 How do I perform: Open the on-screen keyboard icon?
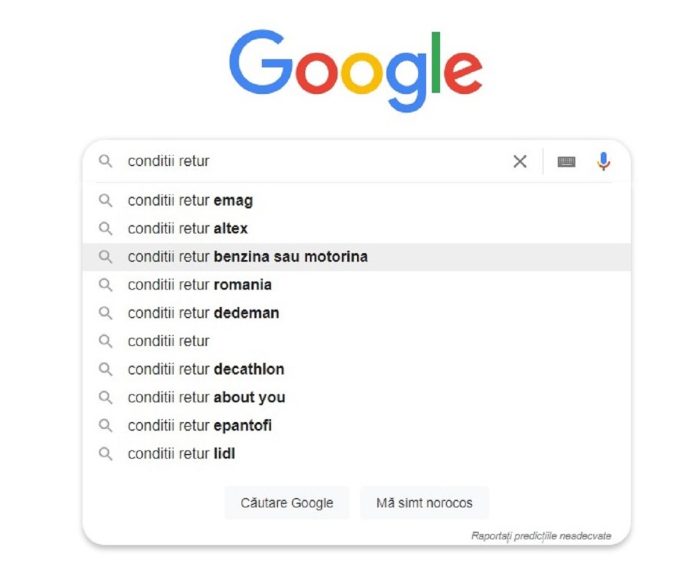coord(566,162)
